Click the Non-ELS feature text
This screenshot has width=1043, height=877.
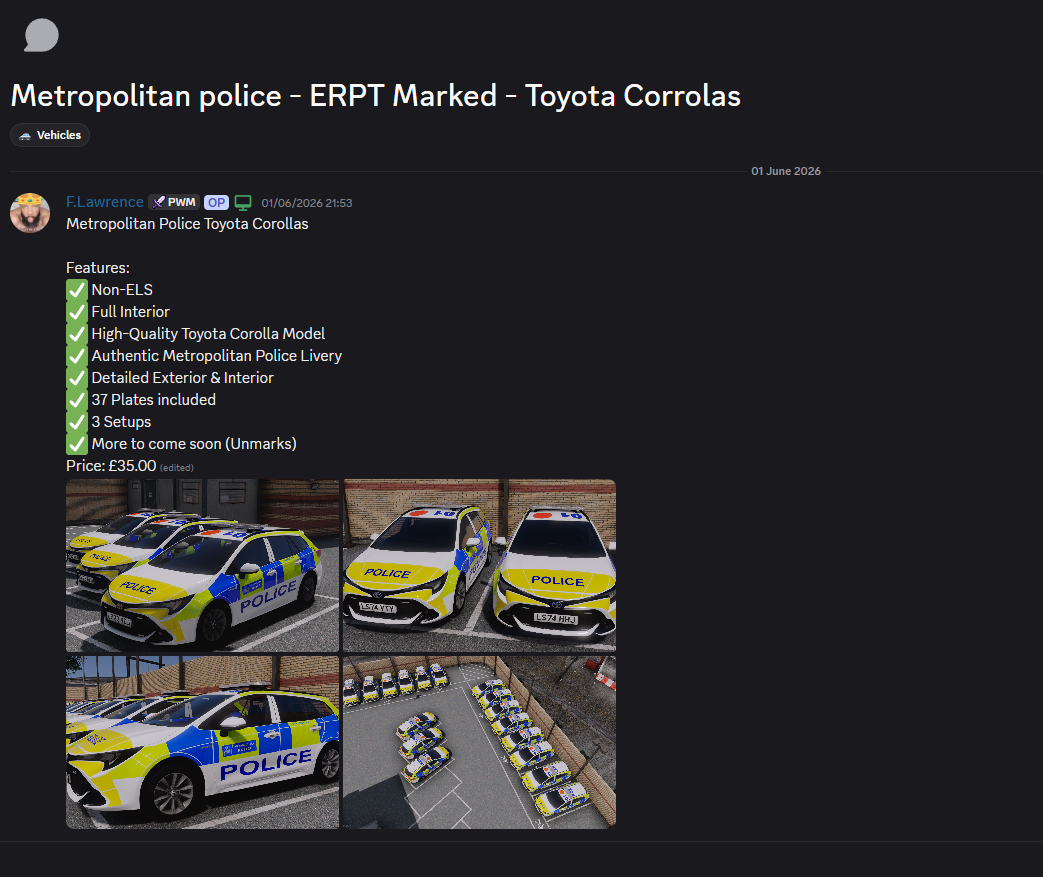point(122,290)
